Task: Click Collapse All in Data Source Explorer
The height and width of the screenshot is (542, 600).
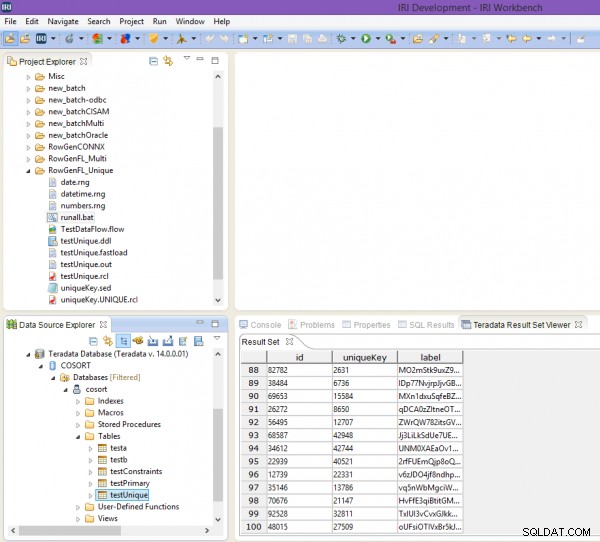Action: pyautogui.click(x=93, y=341)
